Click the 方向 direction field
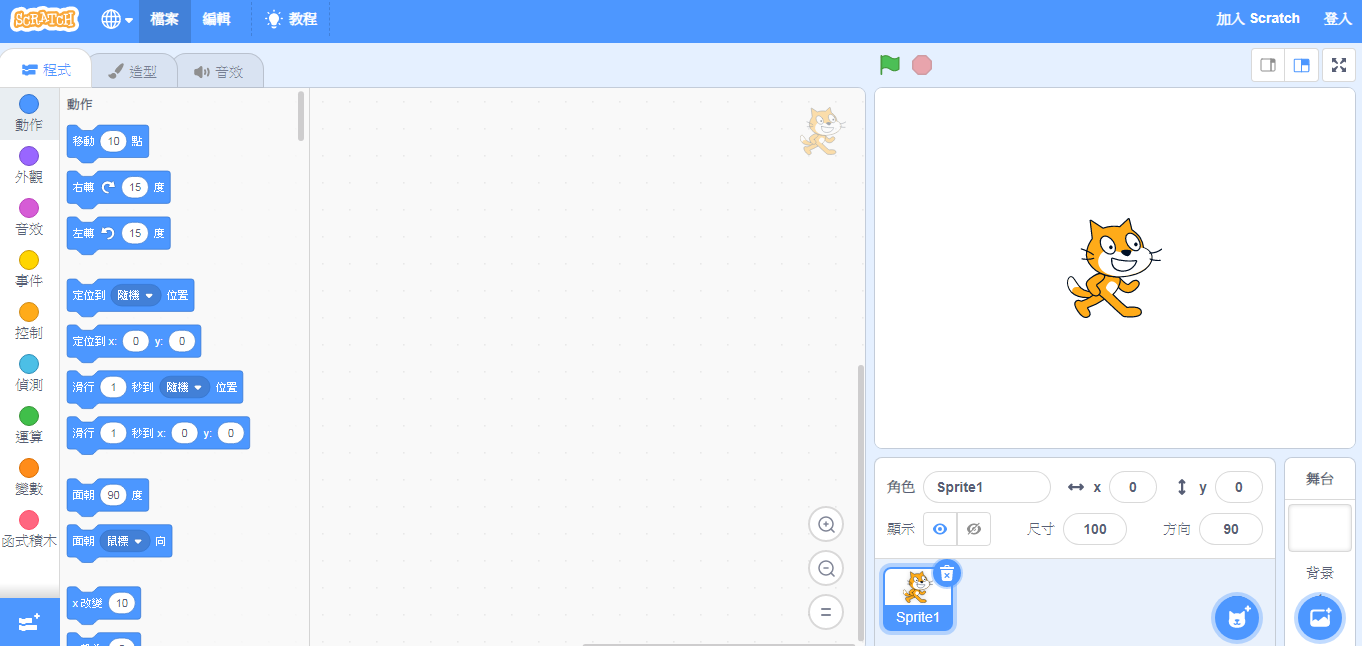1362x646 pixels. pyautogui.click(x=1231, y=529)
